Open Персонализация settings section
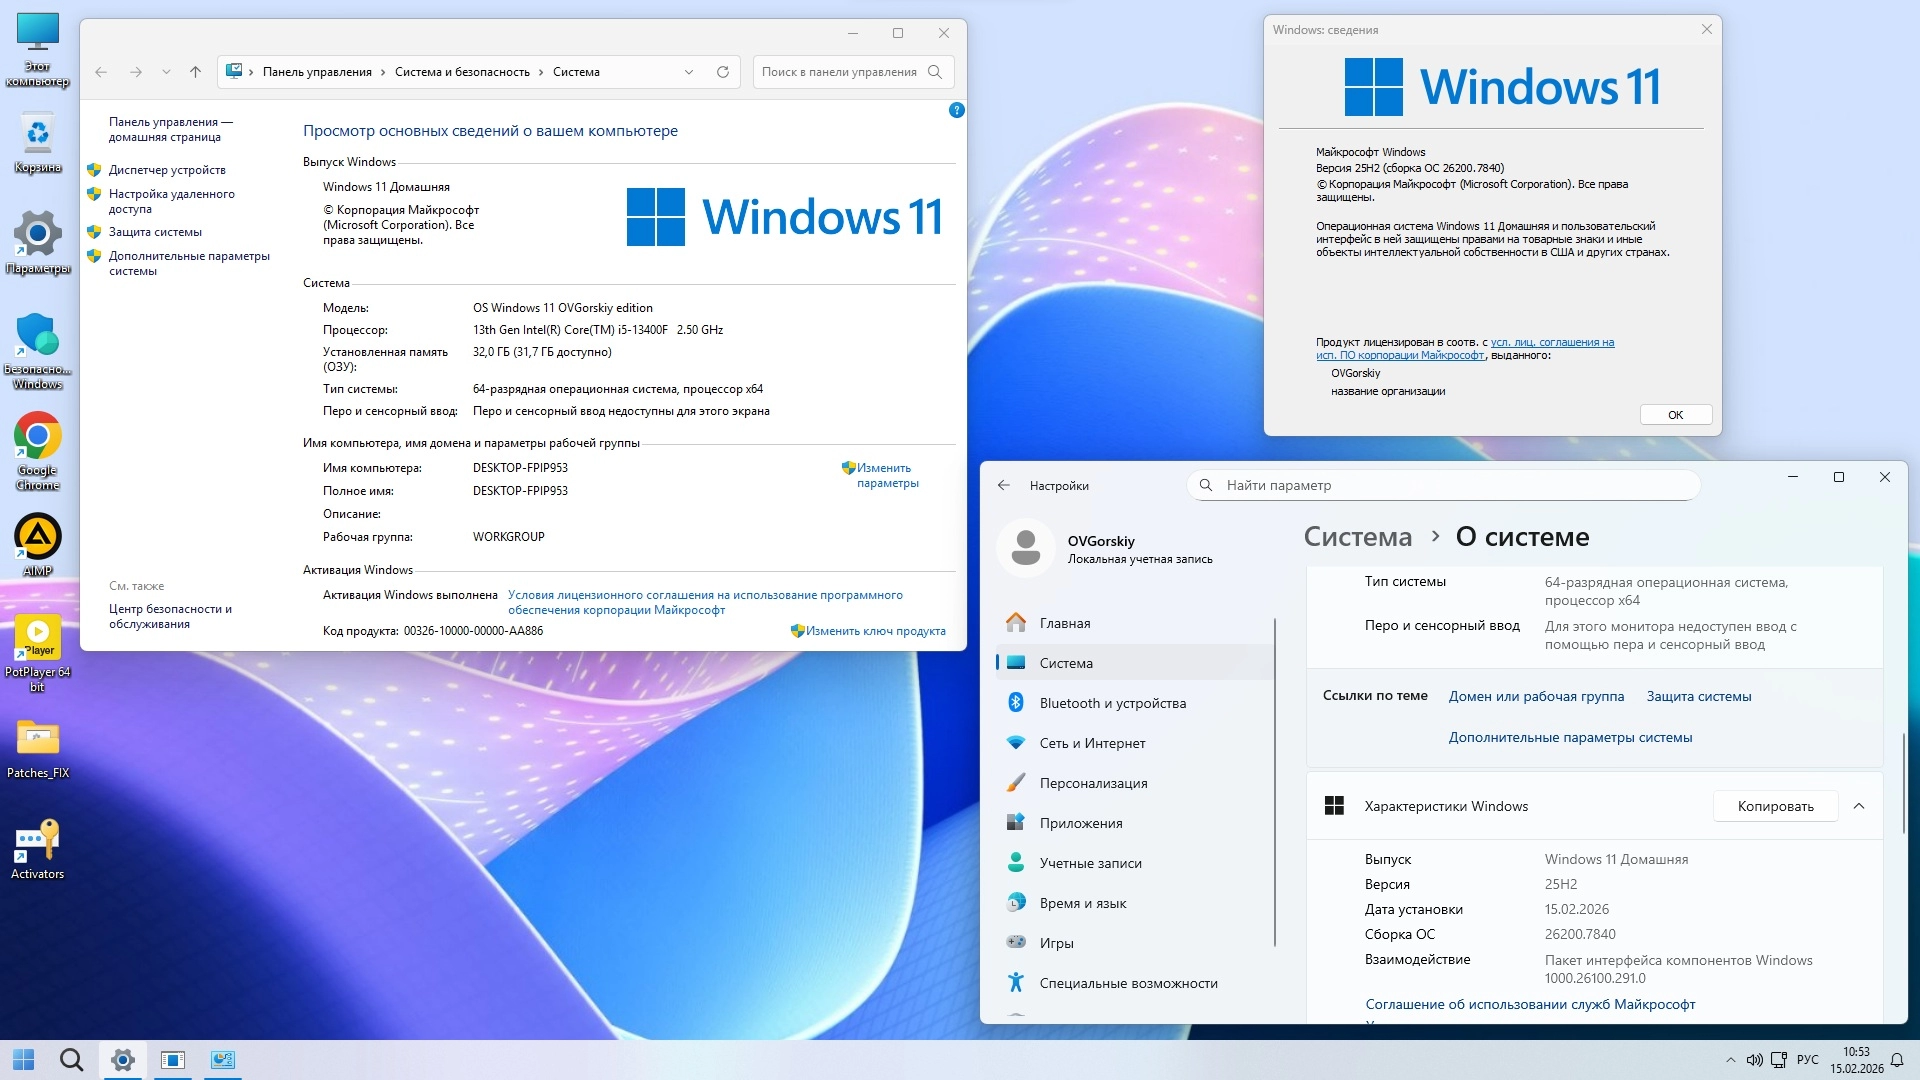The height and width of the screenshot is (1080, 1920). click(1093, 783)
